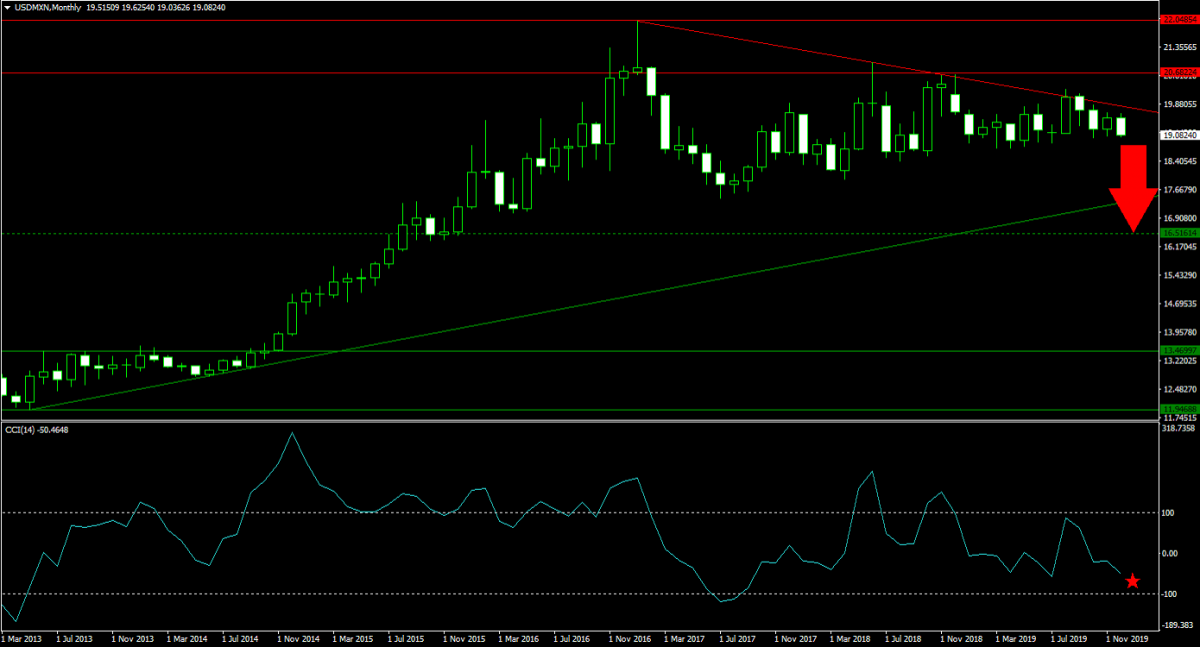Screen dimensions: 1200x647
Task: Click the CCI 100 level label
Action: (1169, 513)
